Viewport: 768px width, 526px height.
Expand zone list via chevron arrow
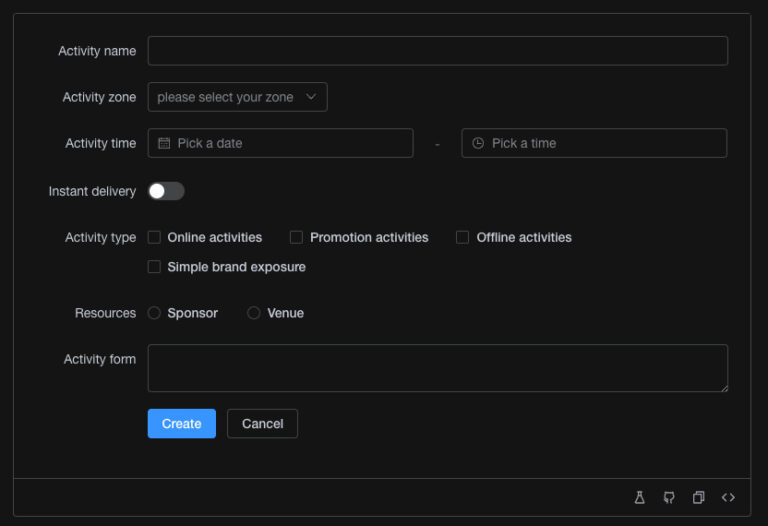point(311,97)
